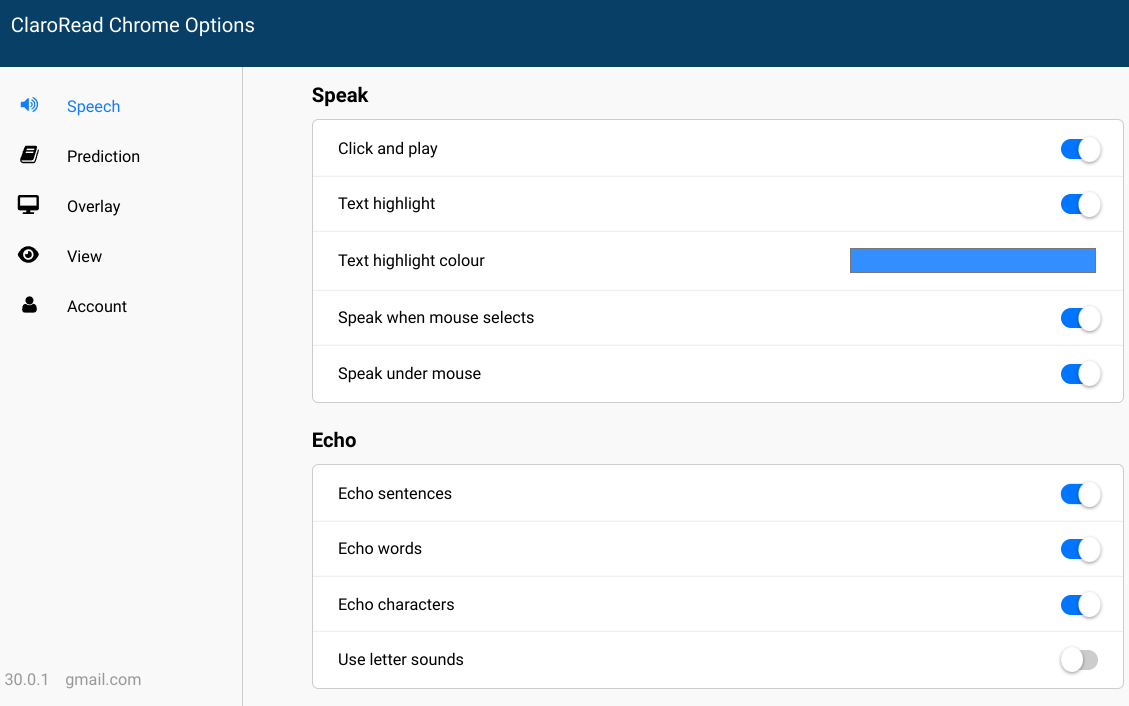
Task: Click the Prediction book icon
Action: coord(29,155)
